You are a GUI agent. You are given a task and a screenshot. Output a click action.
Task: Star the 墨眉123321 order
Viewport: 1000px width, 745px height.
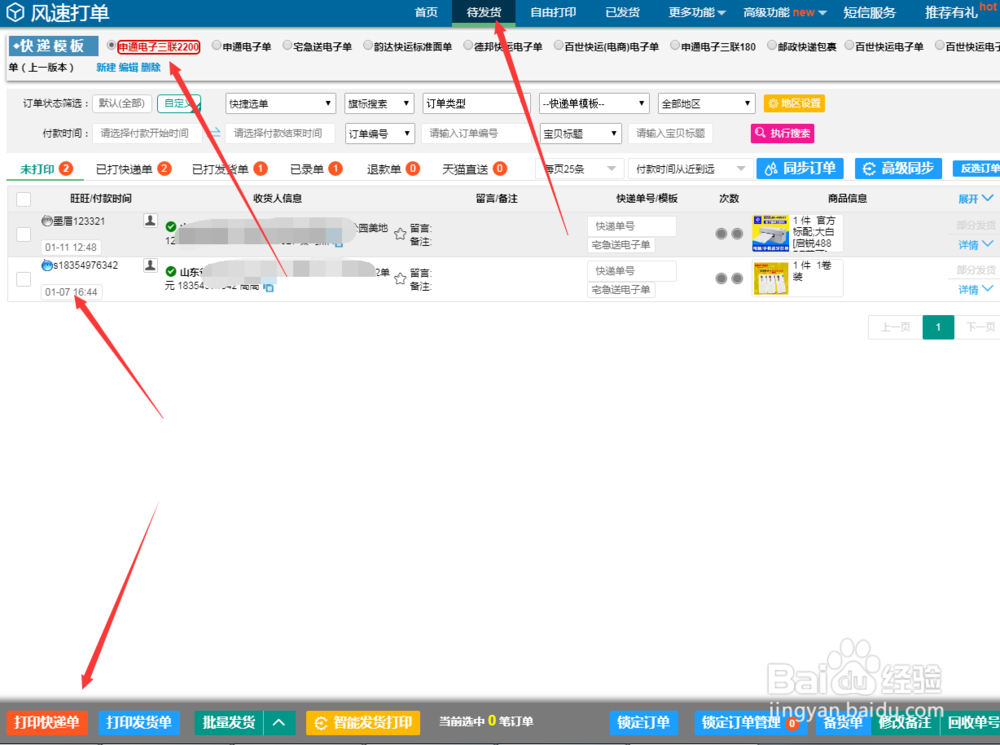click(400, 233)
